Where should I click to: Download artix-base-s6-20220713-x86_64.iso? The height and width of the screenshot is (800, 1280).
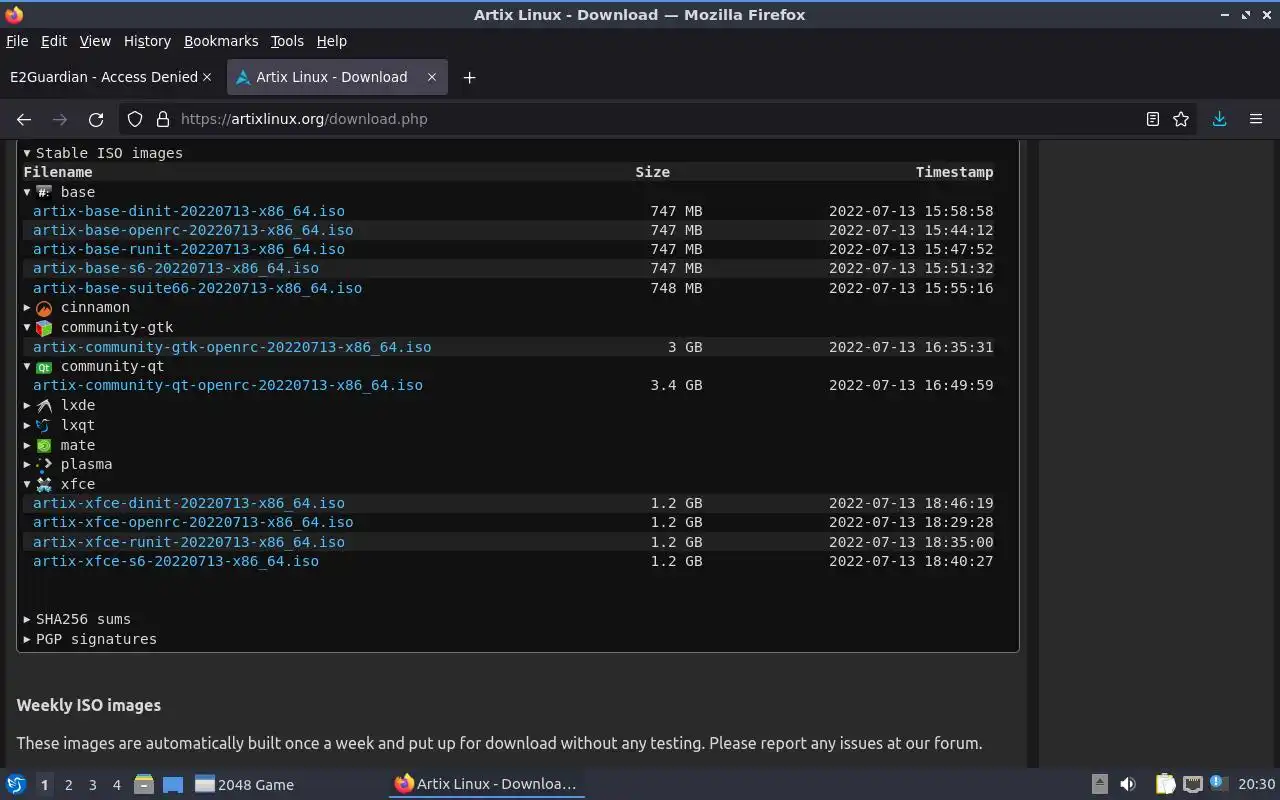point(176,268)
